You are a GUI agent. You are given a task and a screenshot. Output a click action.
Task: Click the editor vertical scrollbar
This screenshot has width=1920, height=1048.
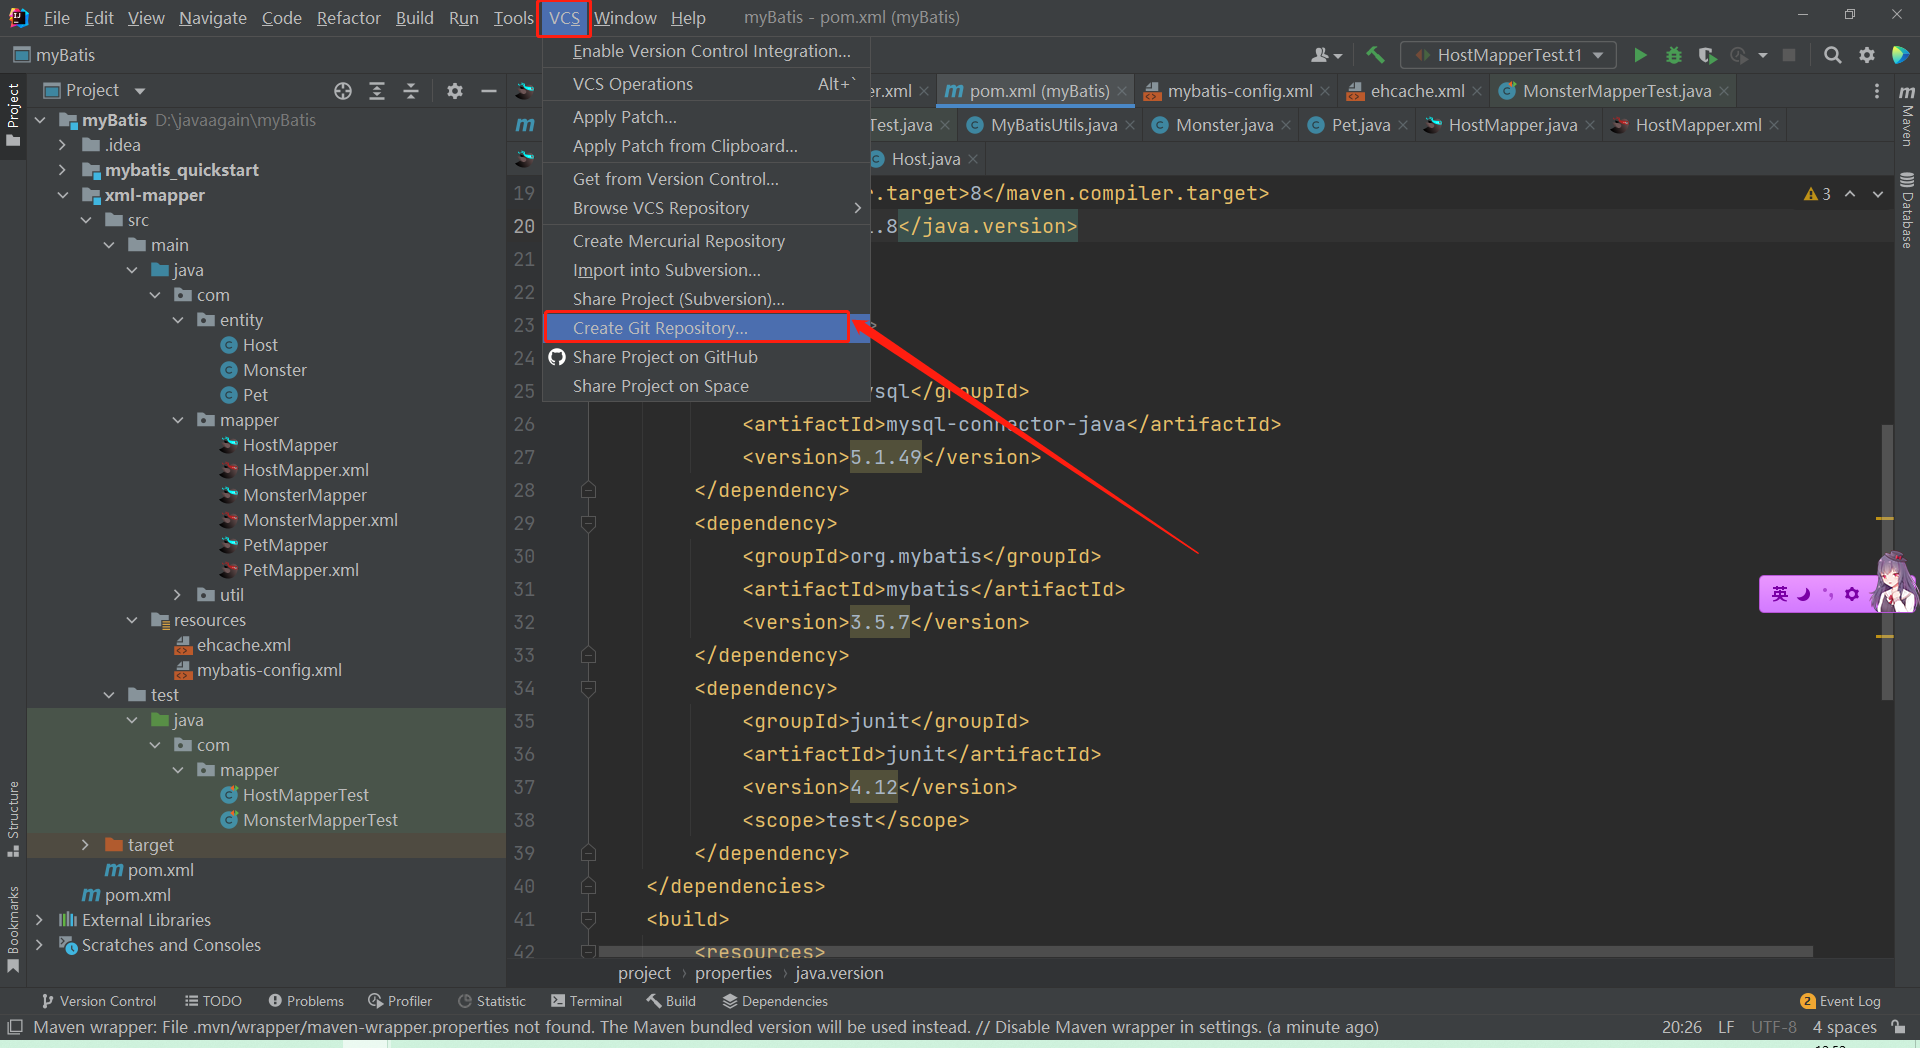[1887, 562]
